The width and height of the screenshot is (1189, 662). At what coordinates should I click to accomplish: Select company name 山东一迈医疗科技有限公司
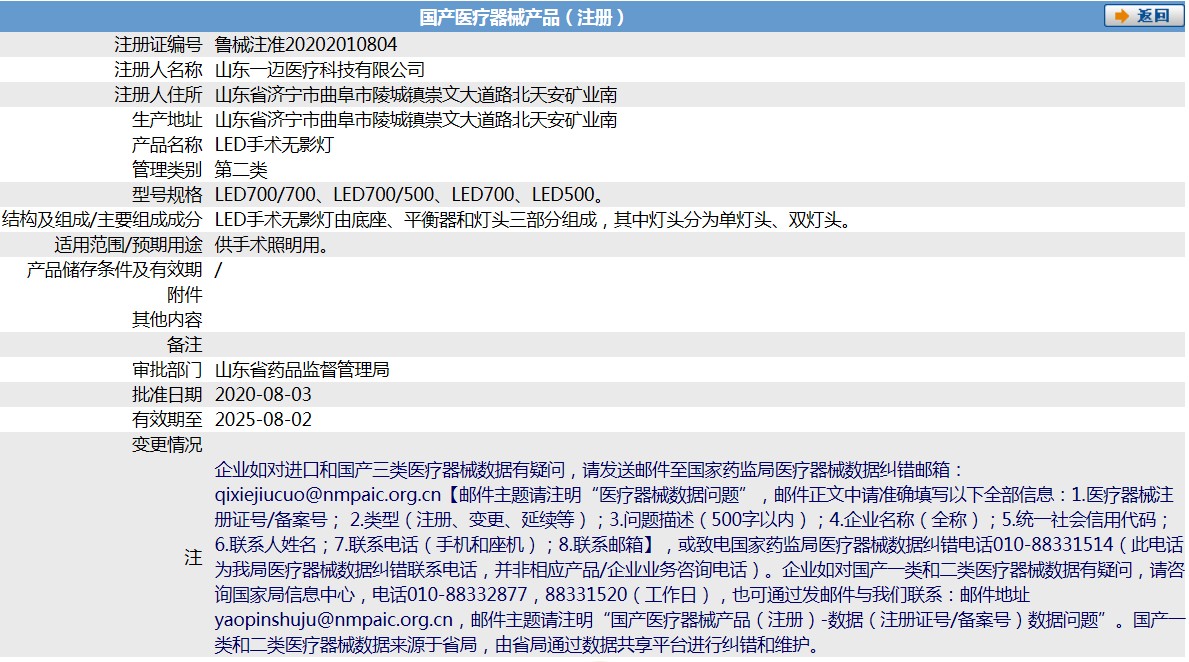point(319,70)
